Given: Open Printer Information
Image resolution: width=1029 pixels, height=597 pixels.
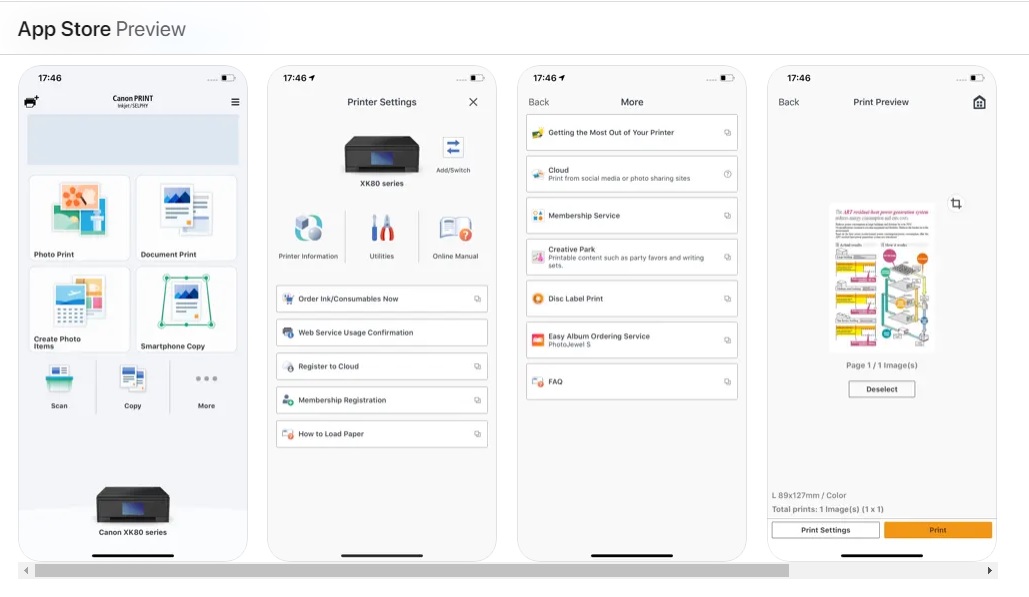Looking at the screenshot, I should coord(308,229).
